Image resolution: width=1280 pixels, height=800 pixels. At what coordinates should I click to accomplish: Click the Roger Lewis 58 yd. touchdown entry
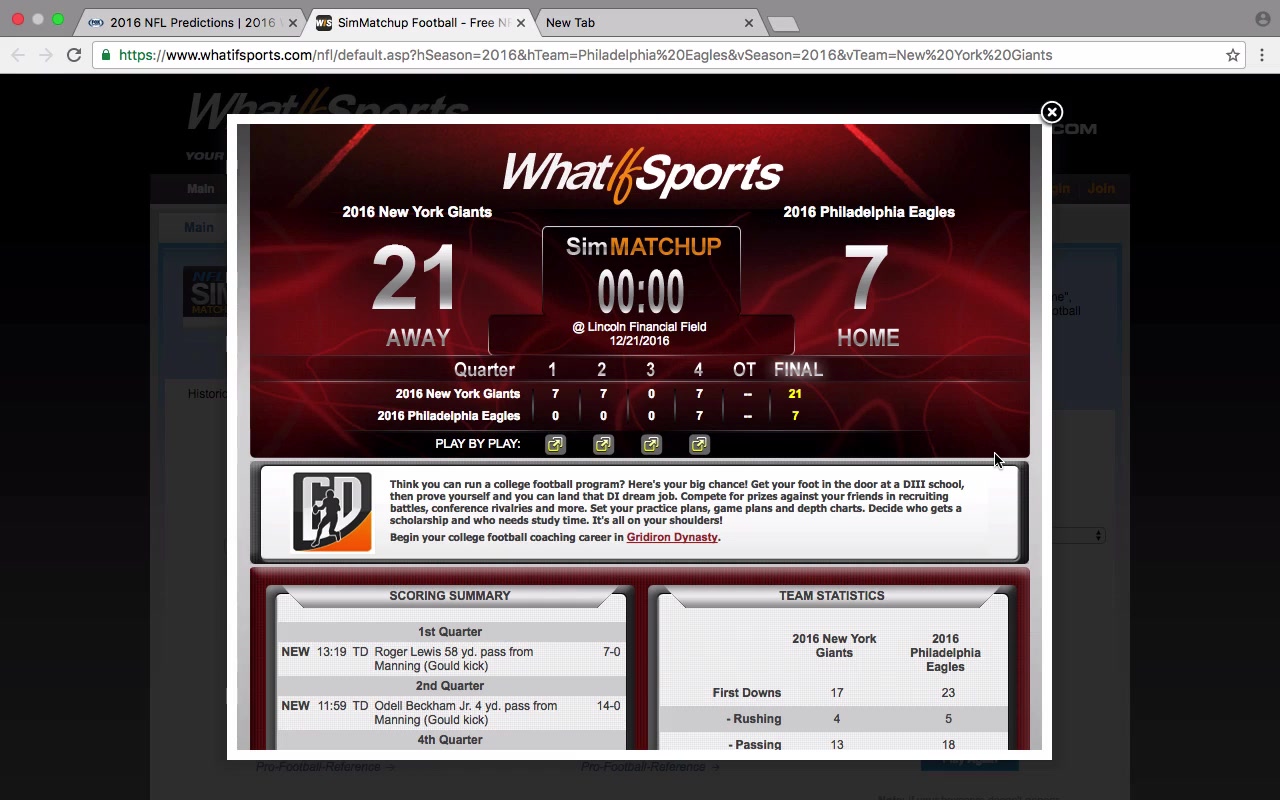point(453,659)
